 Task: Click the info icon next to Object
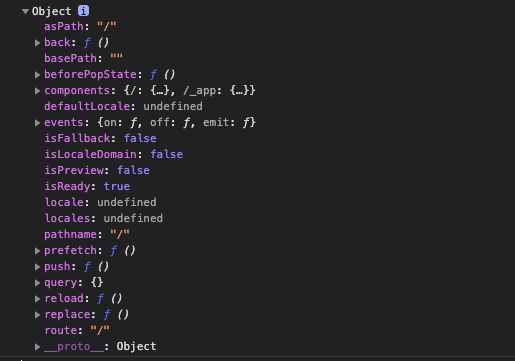click(x=83, y=11)
